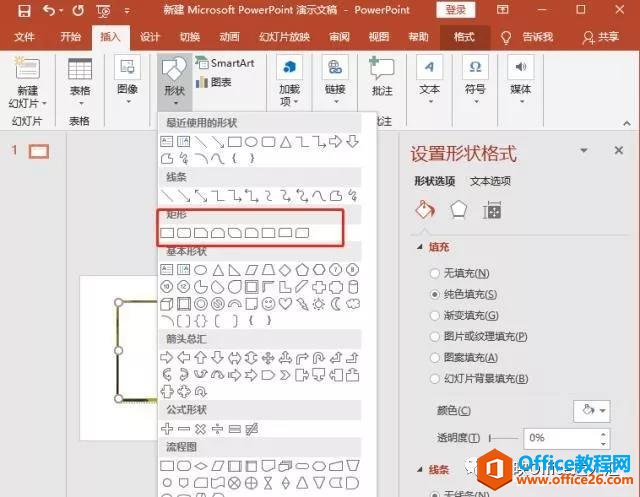Open the quick access toolbar customize dropdown

pyautogui.click(x=127, y=11)
